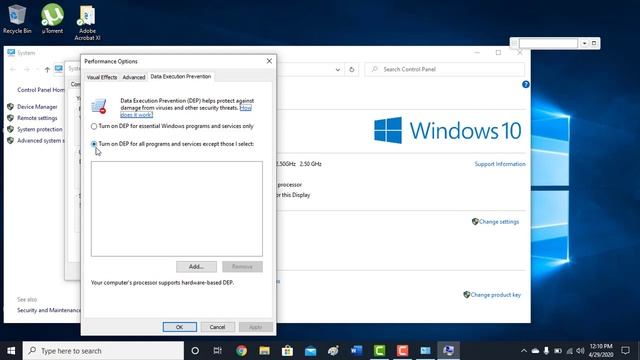Click the System window help icon
The image size is (640, 360).
pos(526,84)
